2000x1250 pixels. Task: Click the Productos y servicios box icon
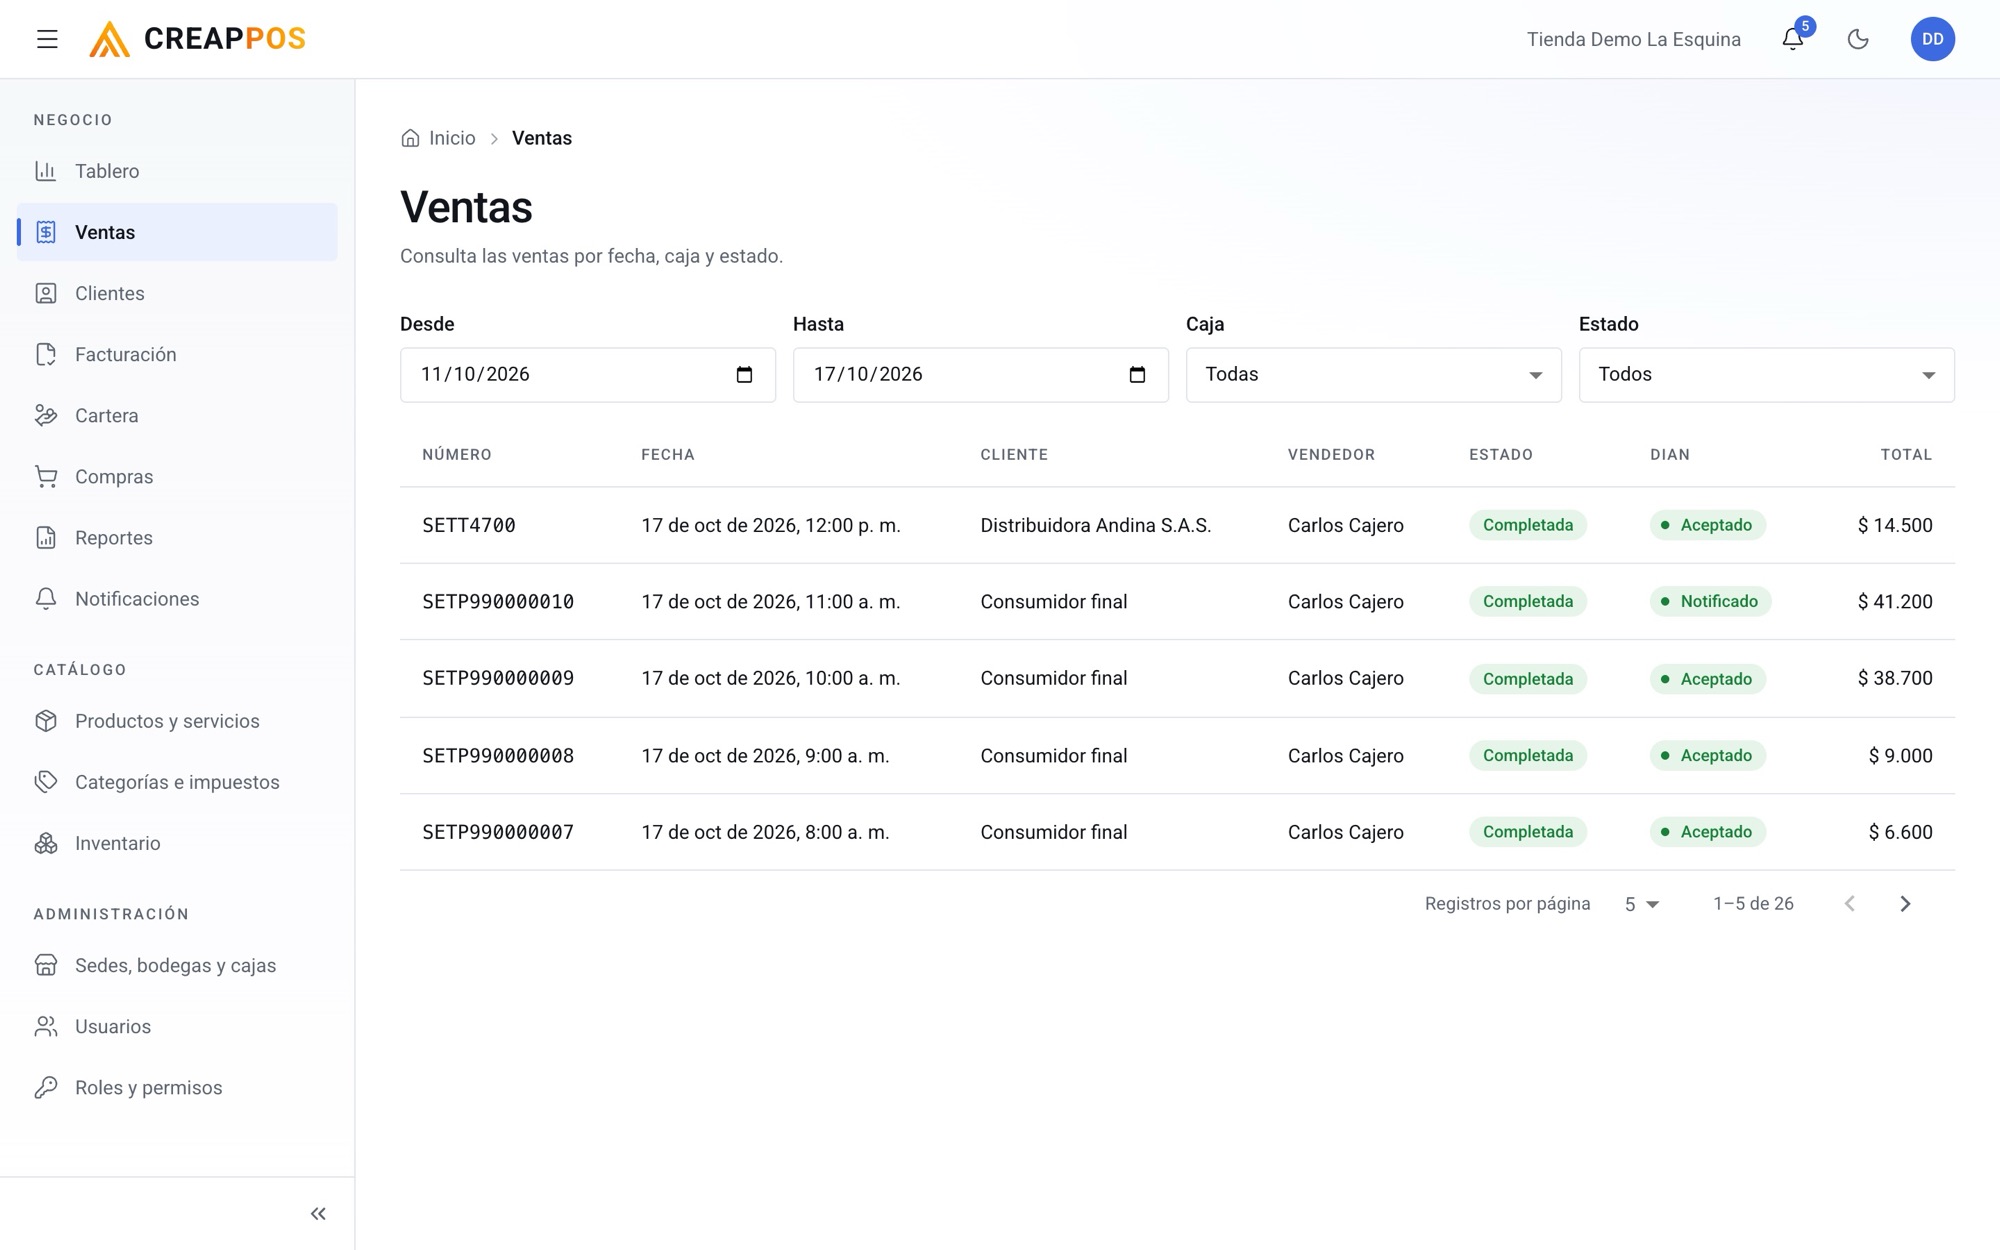tap(46, 721)
